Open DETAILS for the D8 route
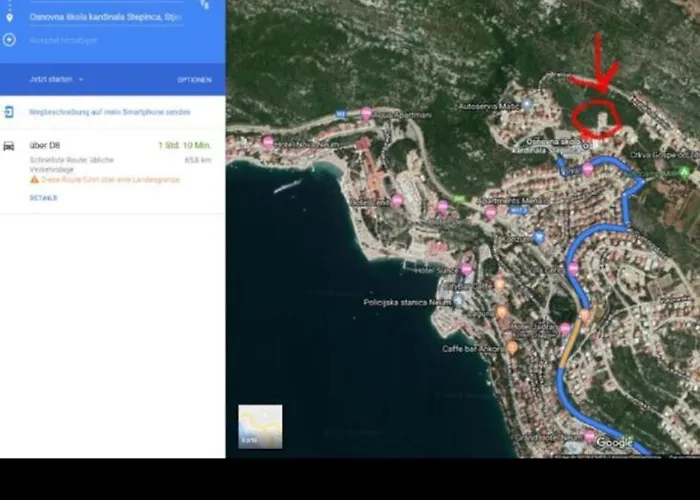This screenshot has width=700, height=500. click(43, 198)
